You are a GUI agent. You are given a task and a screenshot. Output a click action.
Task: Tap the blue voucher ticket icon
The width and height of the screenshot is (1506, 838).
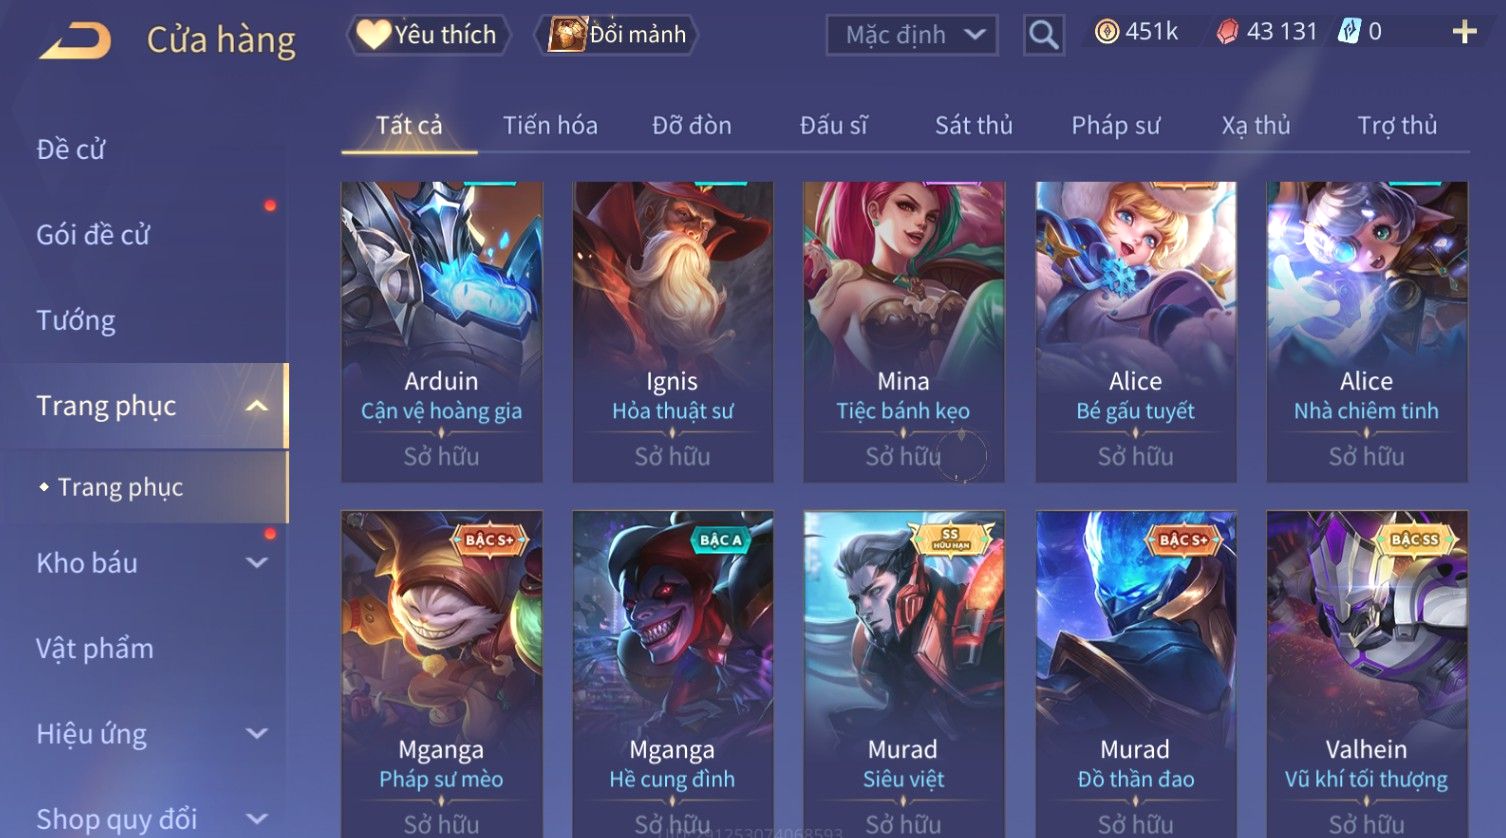coord(1349,32)
